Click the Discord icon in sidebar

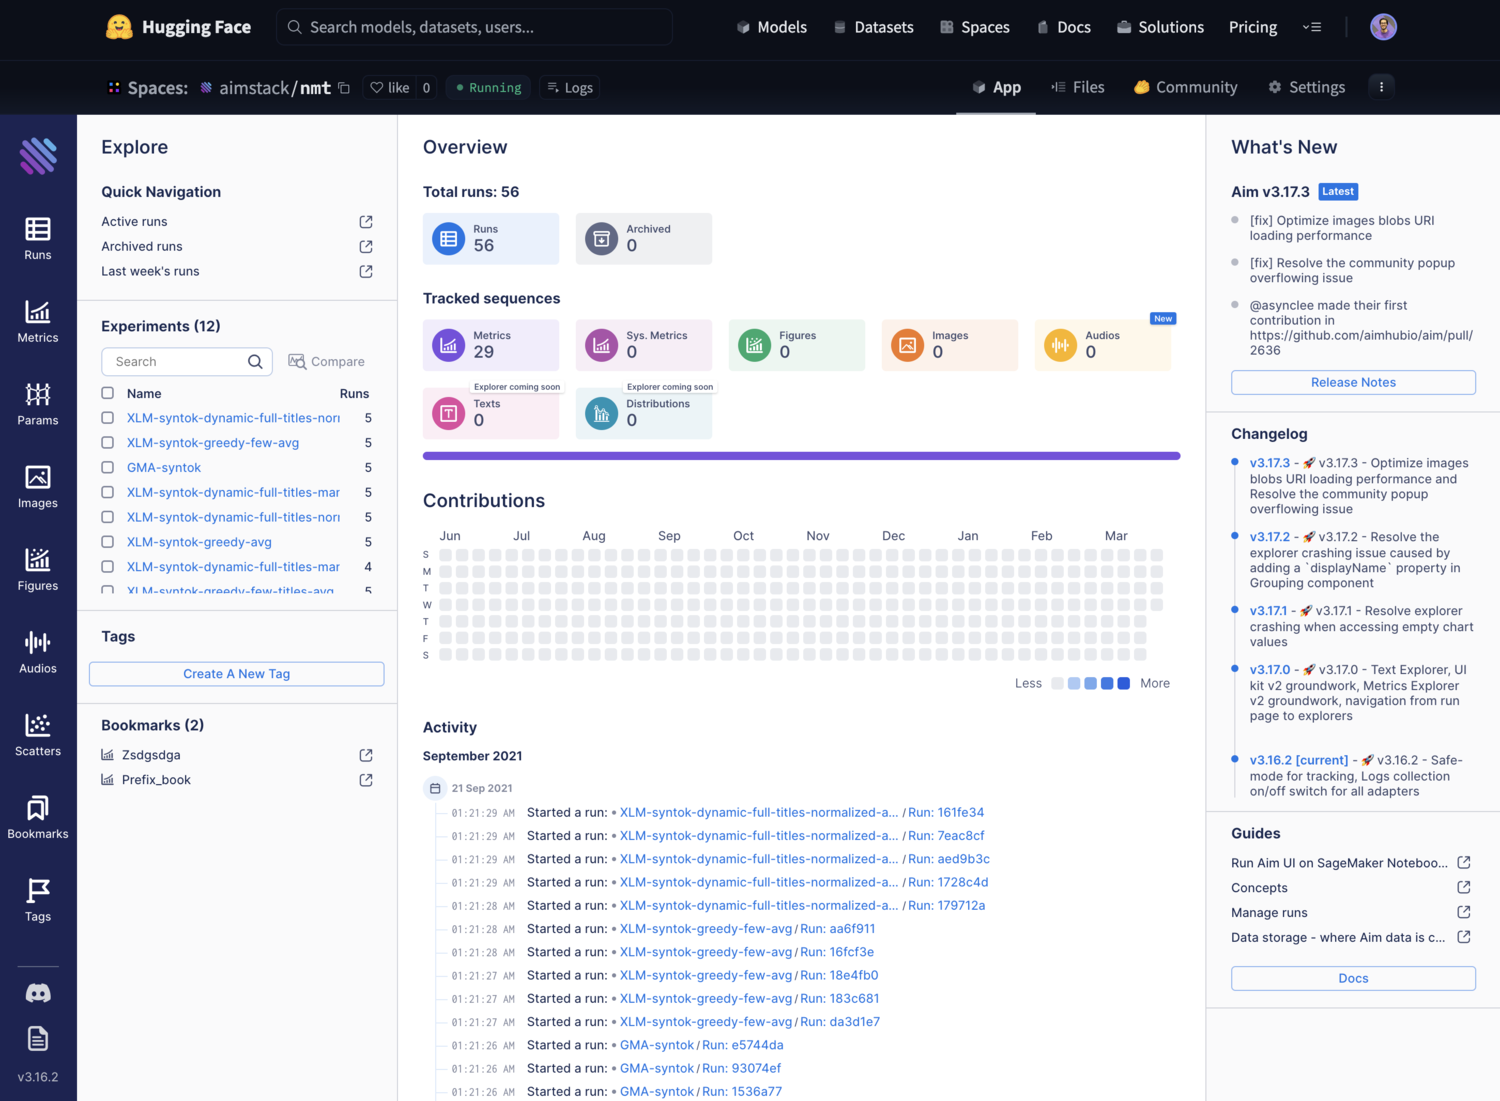pos(38,993)
